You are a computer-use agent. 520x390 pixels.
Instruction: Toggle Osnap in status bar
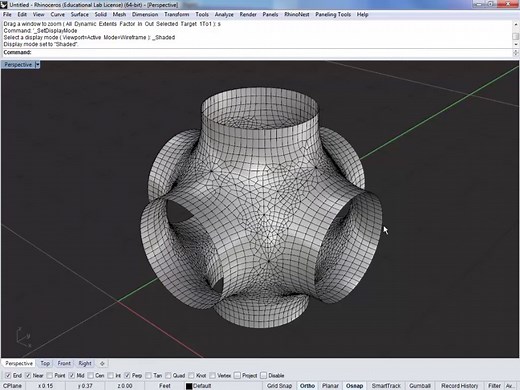tap(354, 386)
